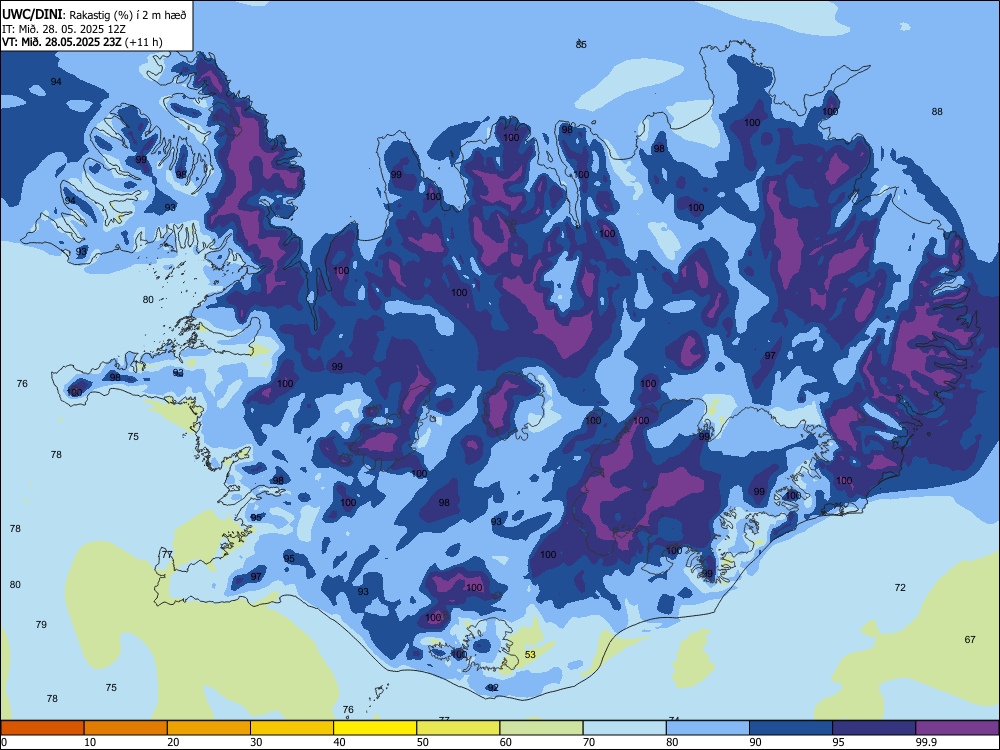This screenshot has width=1000, height=750.
Task: Click the dark orange 0–10 legend swatch
Action: [x=42, y=728]
